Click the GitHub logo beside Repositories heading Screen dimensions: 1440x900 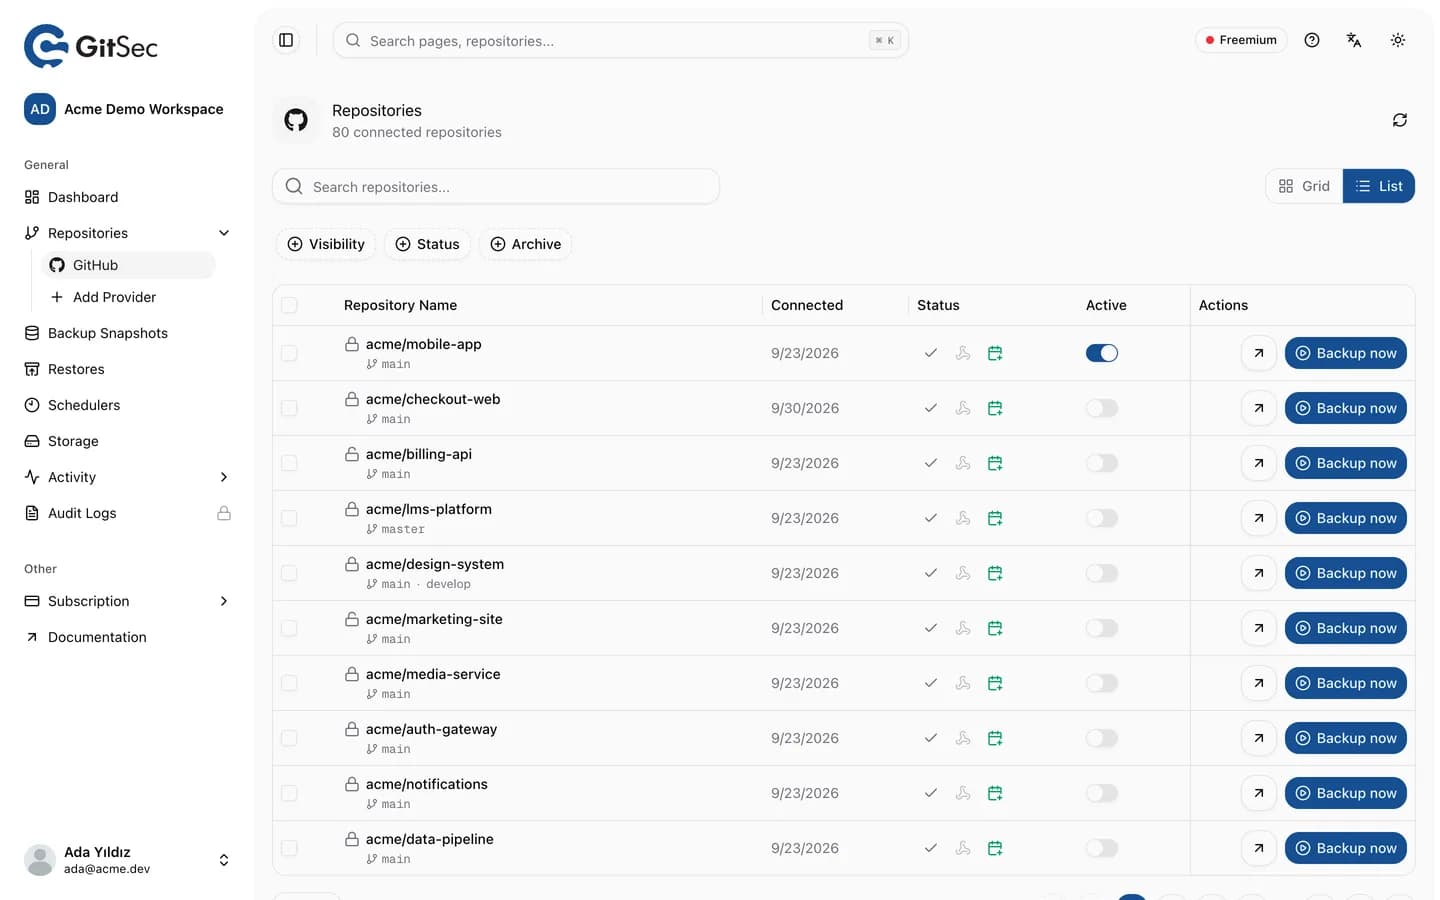(x=296, y=120)
